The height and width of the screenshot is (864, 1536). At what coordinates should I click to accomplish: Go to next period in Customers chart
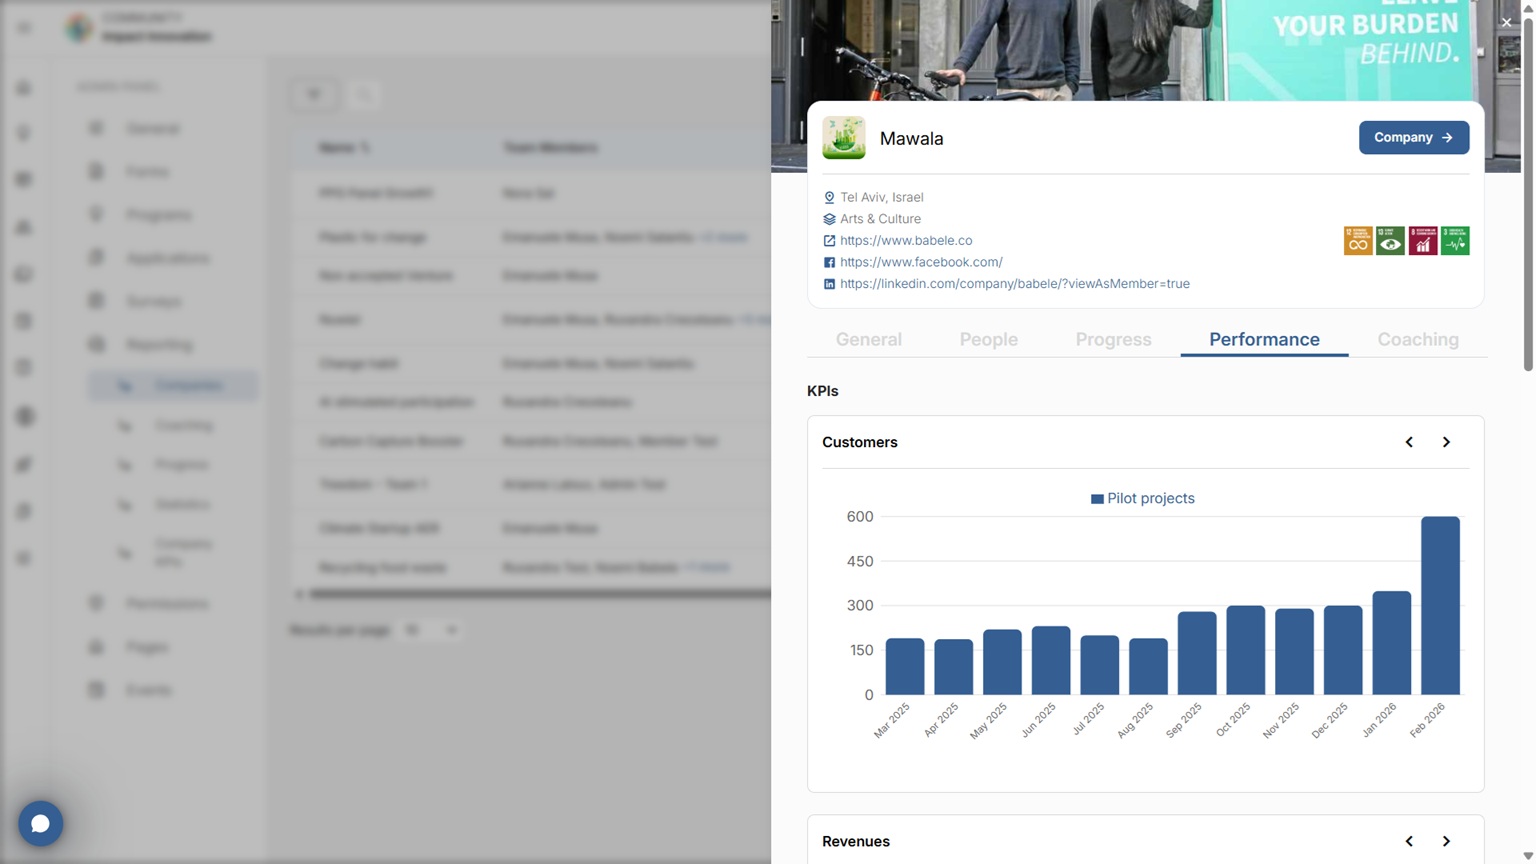tap(1446, 442)
